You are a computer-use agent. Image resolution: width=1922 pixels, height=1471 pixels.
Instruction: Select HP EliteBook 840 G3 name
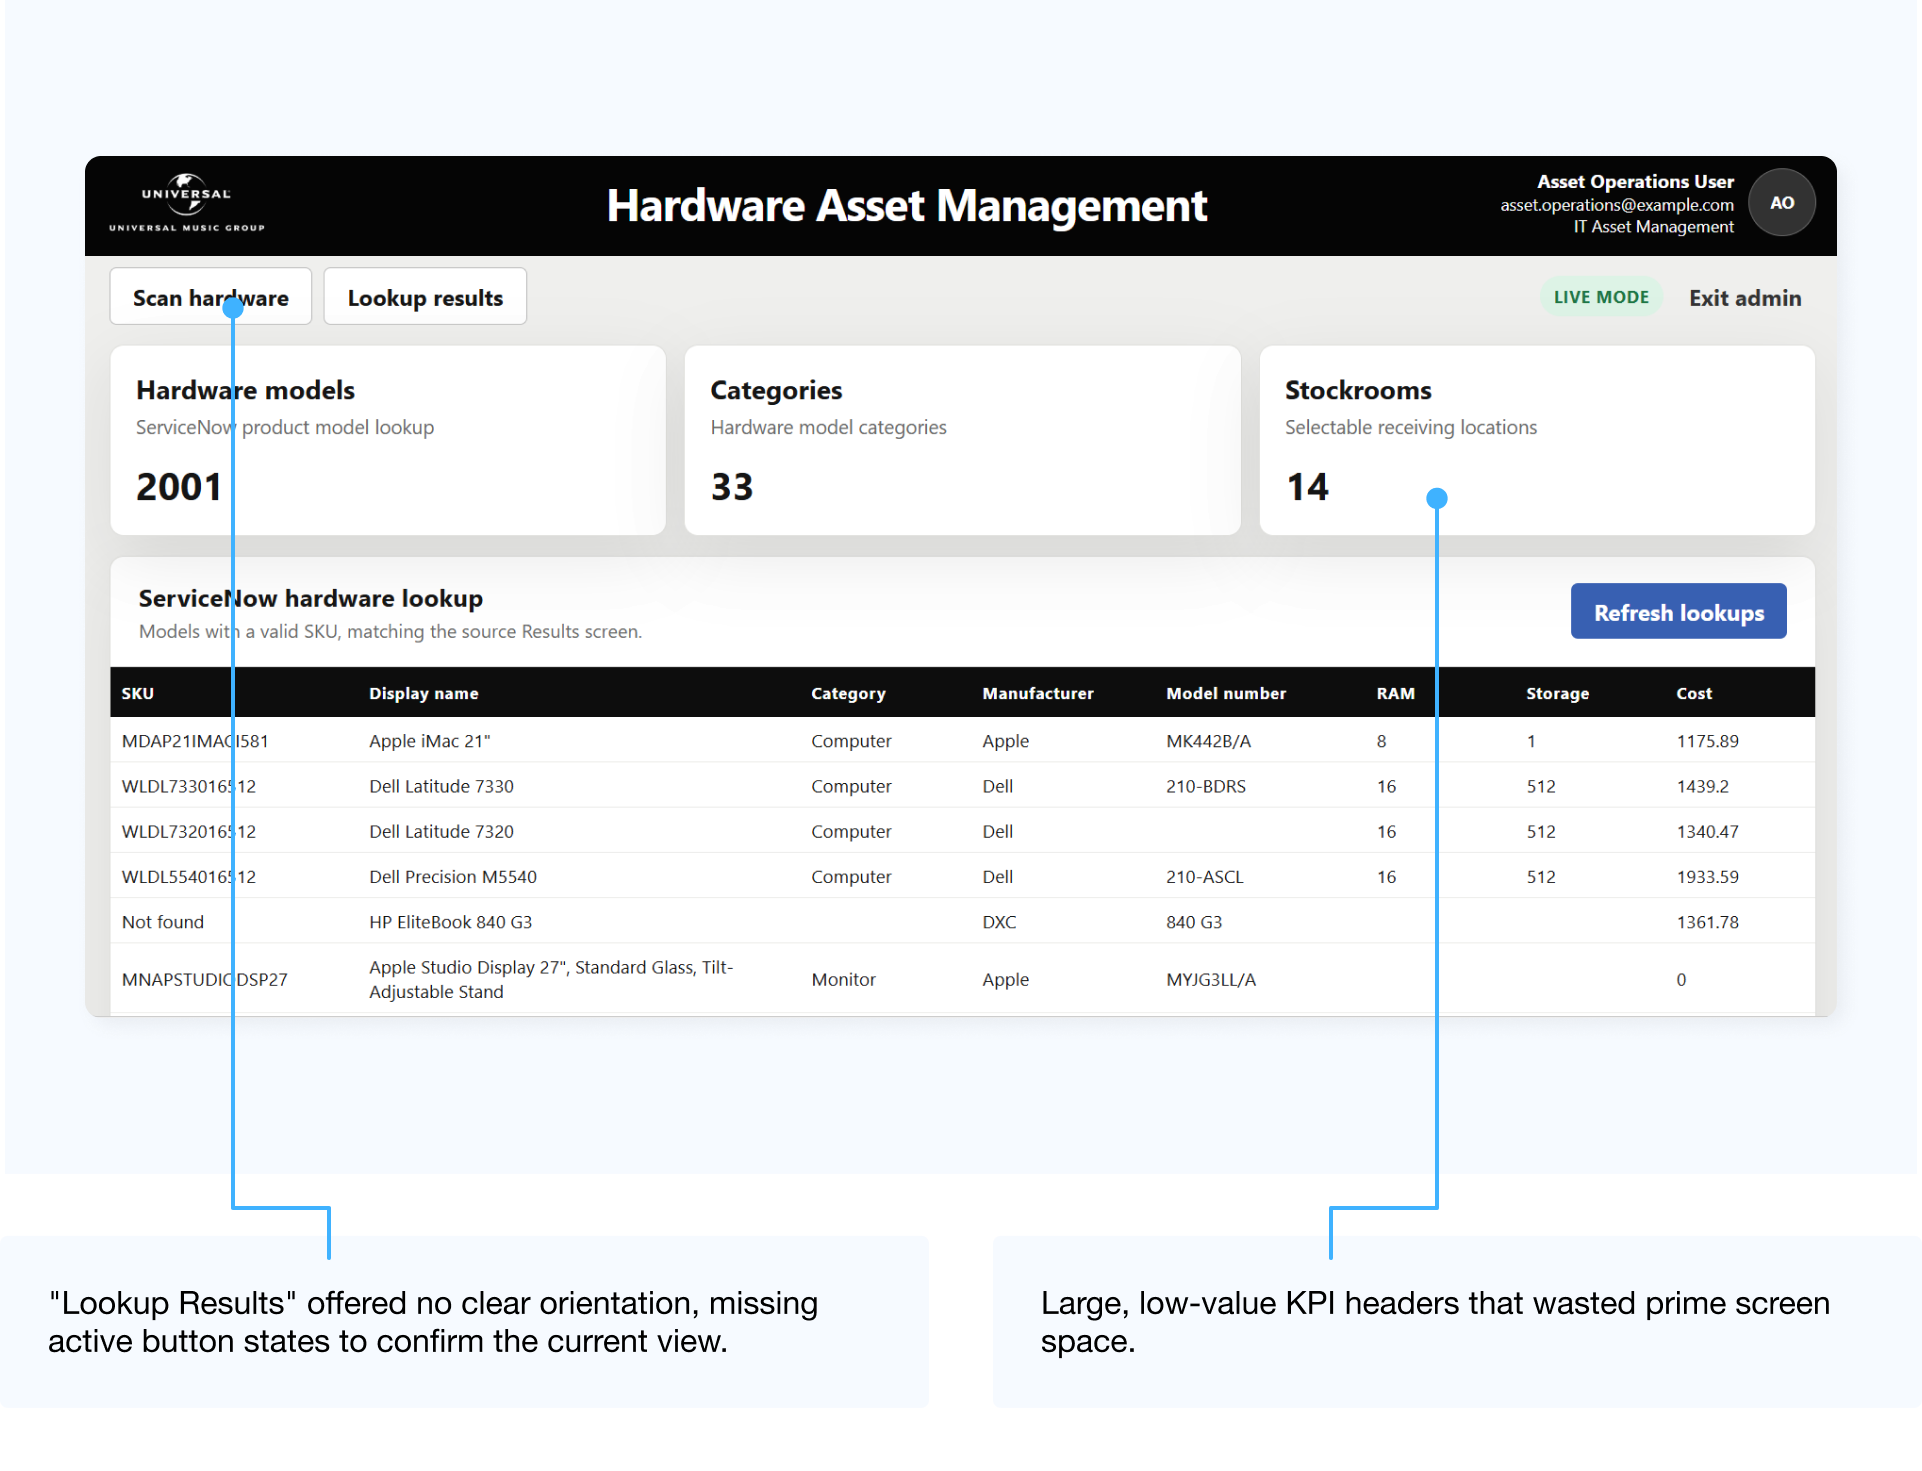coord(450,922)
